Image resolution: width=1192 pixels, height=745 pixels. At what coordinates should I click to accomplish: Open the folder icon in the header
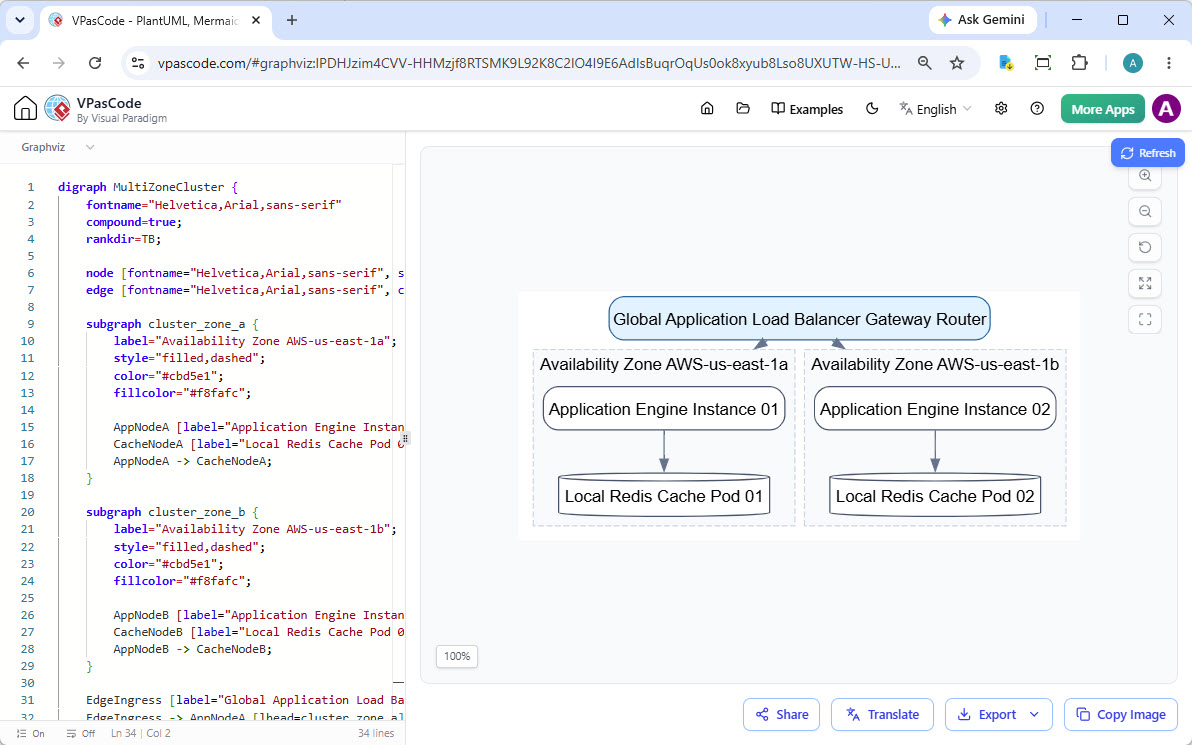pyautogui.click(x=743, y=109)
